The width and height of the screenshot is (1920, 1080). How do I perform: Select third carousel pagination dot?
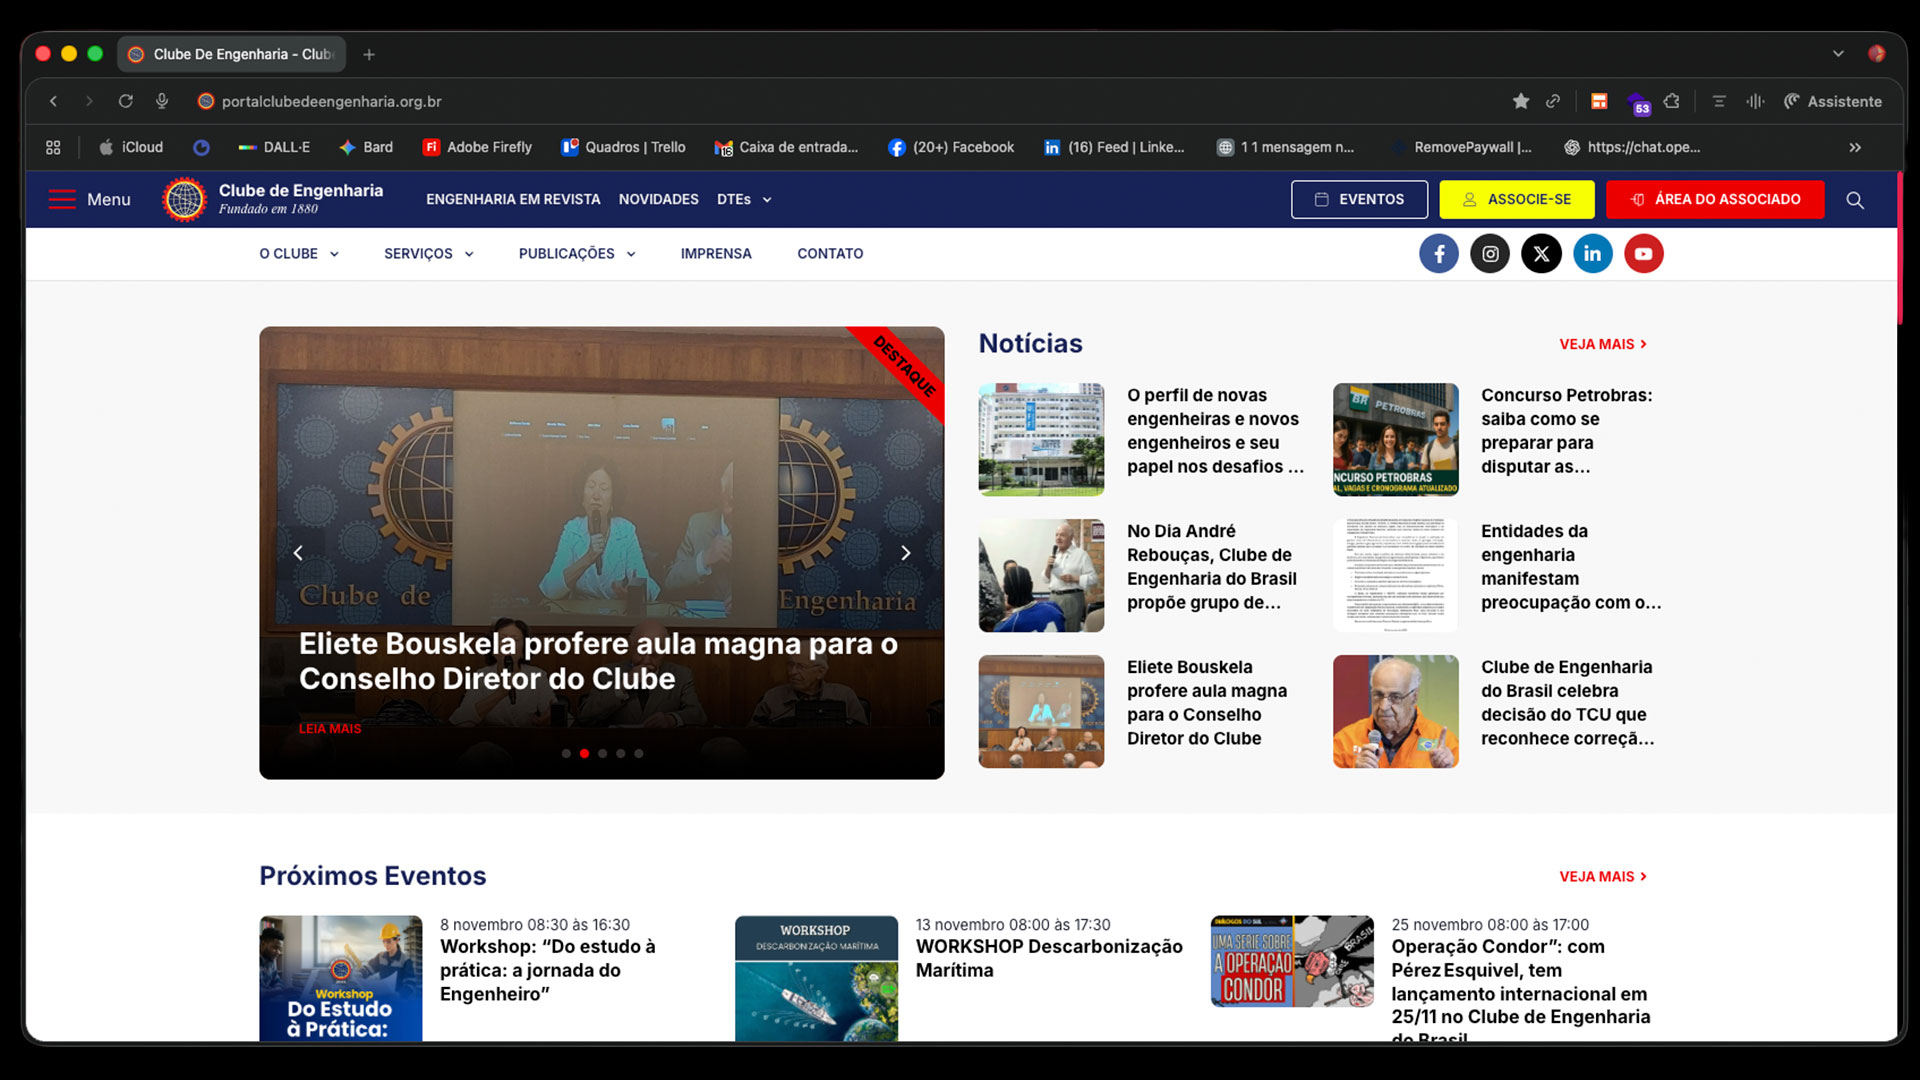pos(602,754)
